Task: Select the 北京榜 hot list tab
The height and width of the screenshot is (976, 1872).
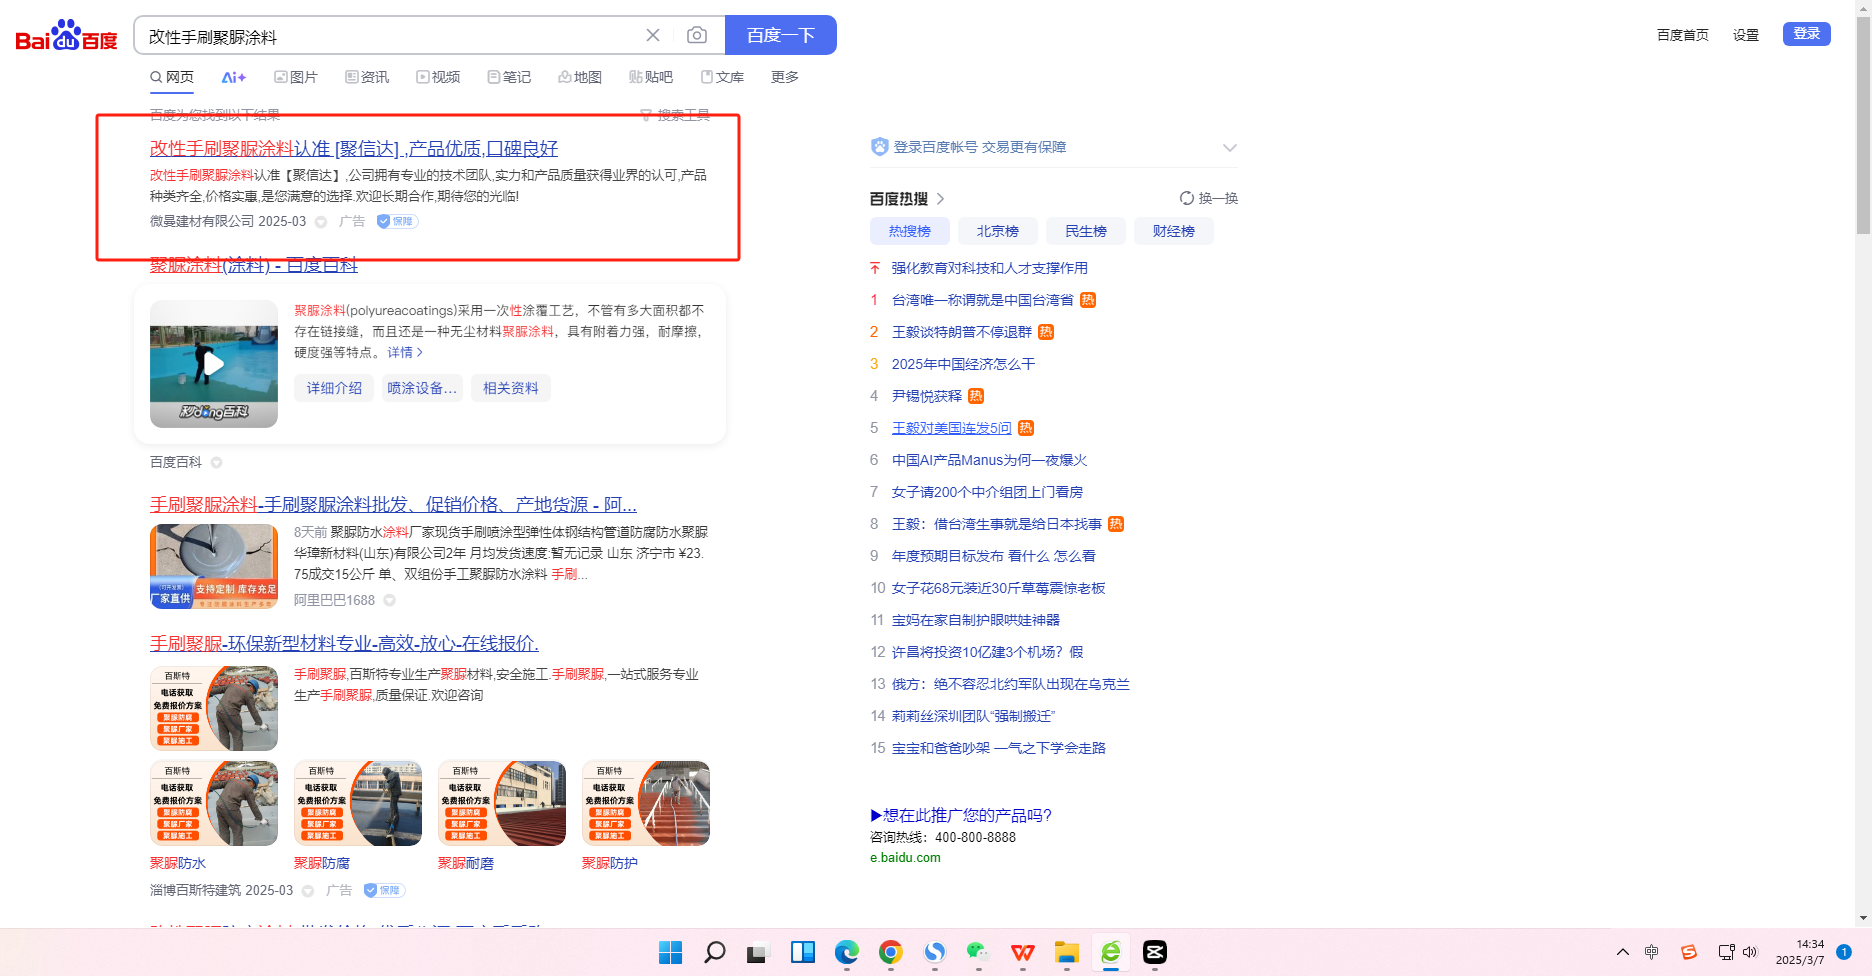Action: [x=997, y=231]
